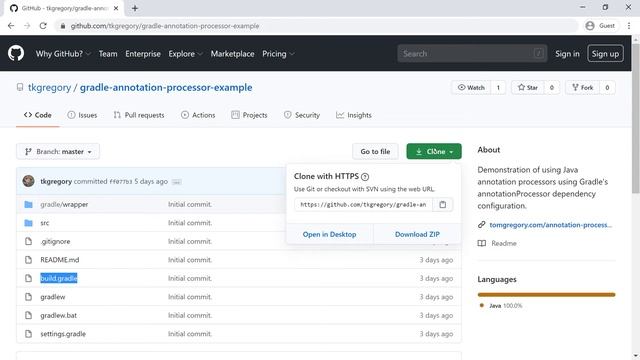Viewport: 640px width, 360px height.
Task: Open the Branch: master dropdown
Action: [58, 151]
